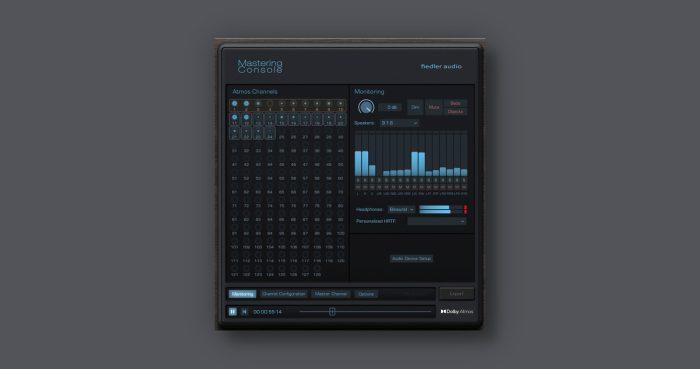Select Atmos channel 10 in the grid
This screenshot has height=369, width=700.
pos(341,105)
